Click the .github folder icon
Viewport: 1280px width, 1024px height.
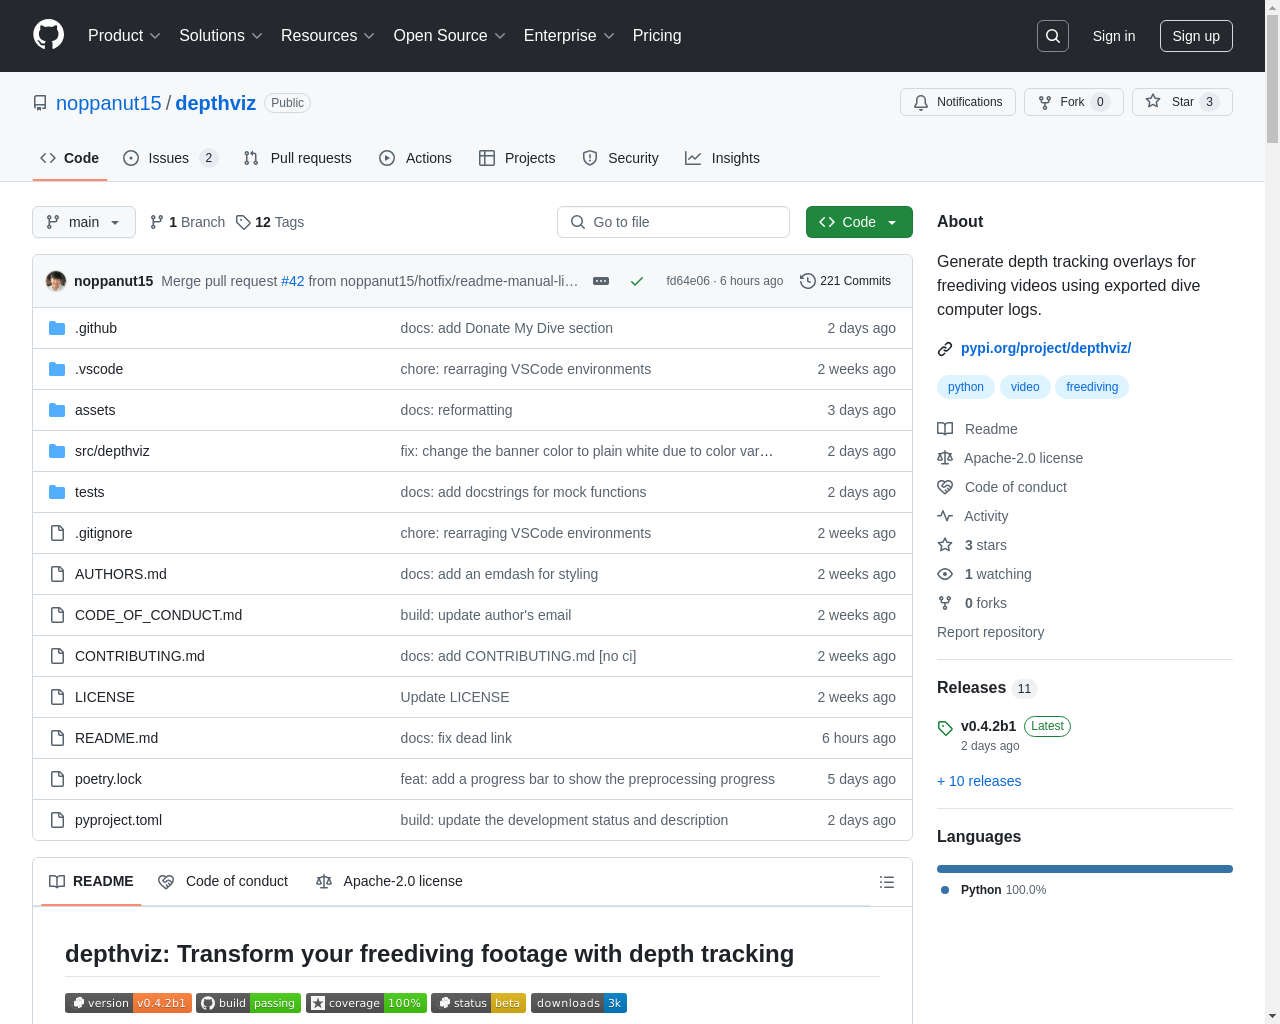coord(57,328)
